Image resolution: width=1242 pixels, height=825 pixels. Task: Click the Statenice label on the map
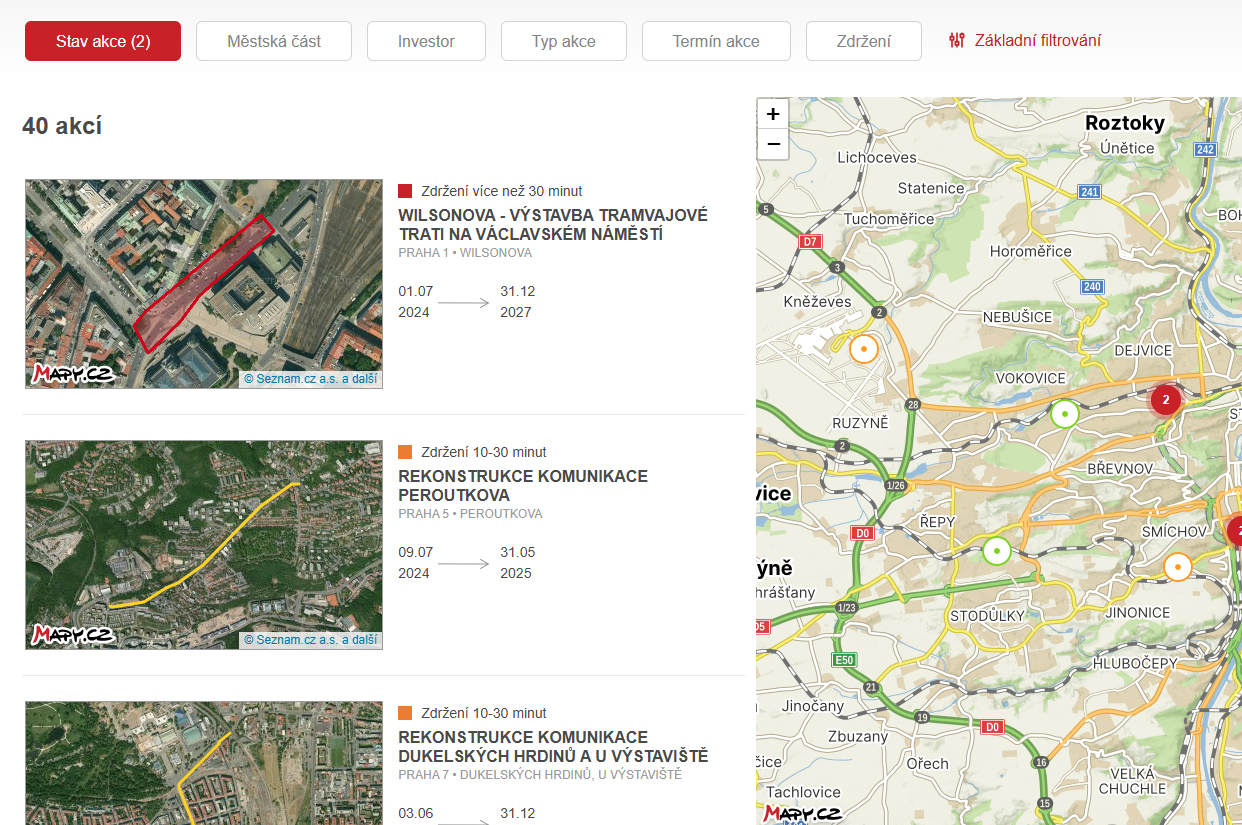pos(931,188)
